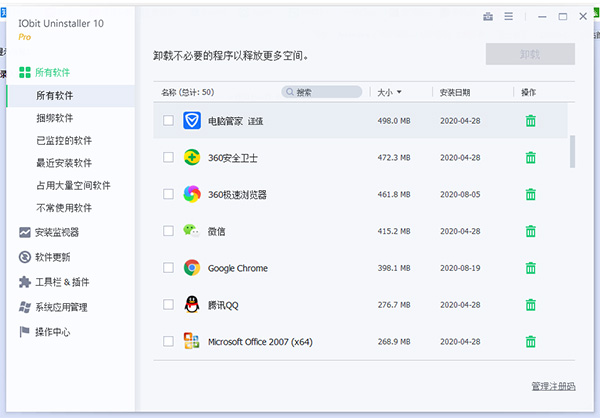Click the 安装监视器 chart icon

point(25,232)
